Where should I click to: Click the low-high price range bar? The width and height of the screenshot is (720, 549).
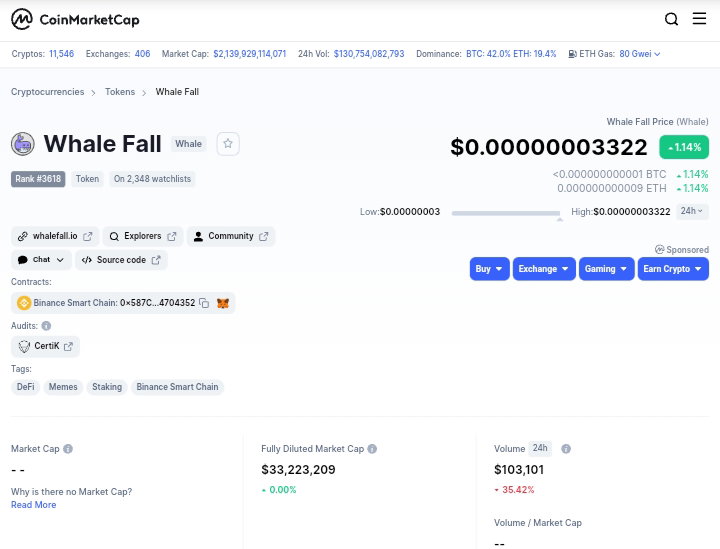[506, 213]
